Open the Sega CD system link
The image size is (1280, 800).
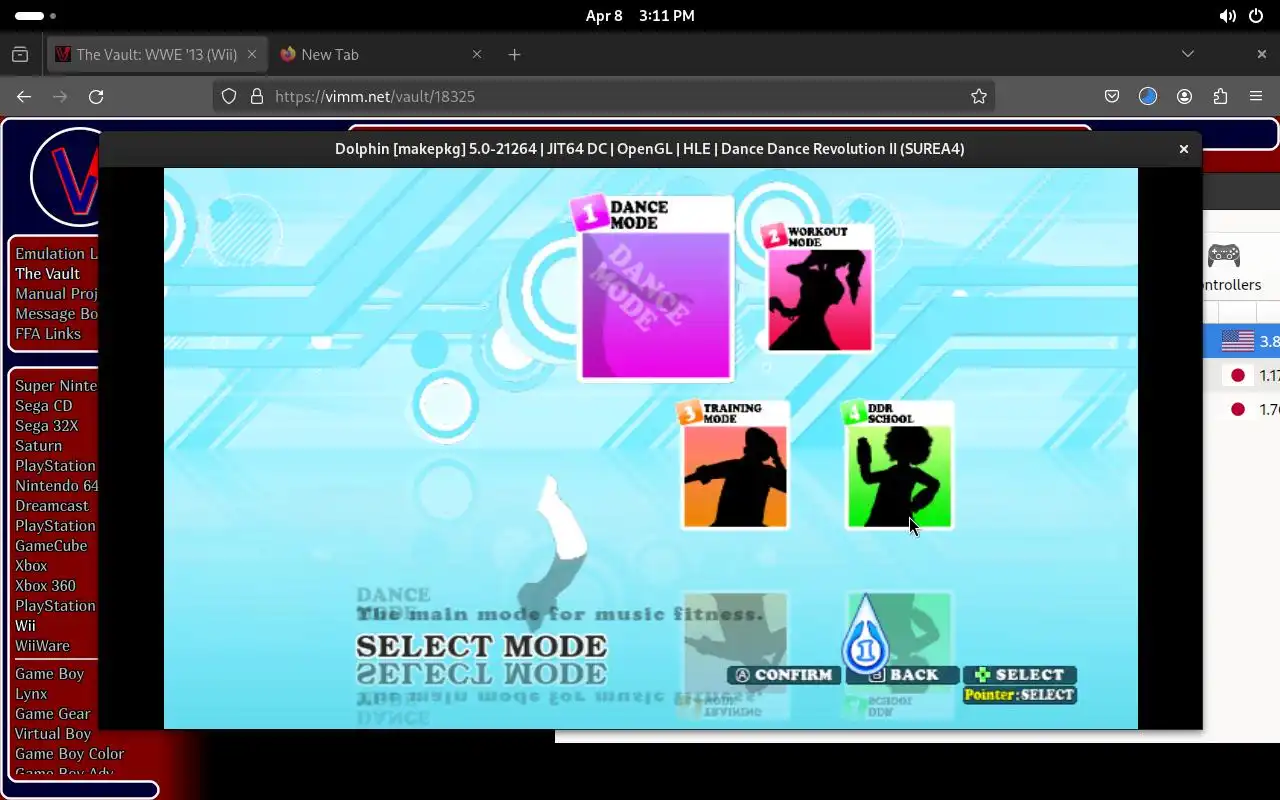pyautogui.click(x=44, y=405)
